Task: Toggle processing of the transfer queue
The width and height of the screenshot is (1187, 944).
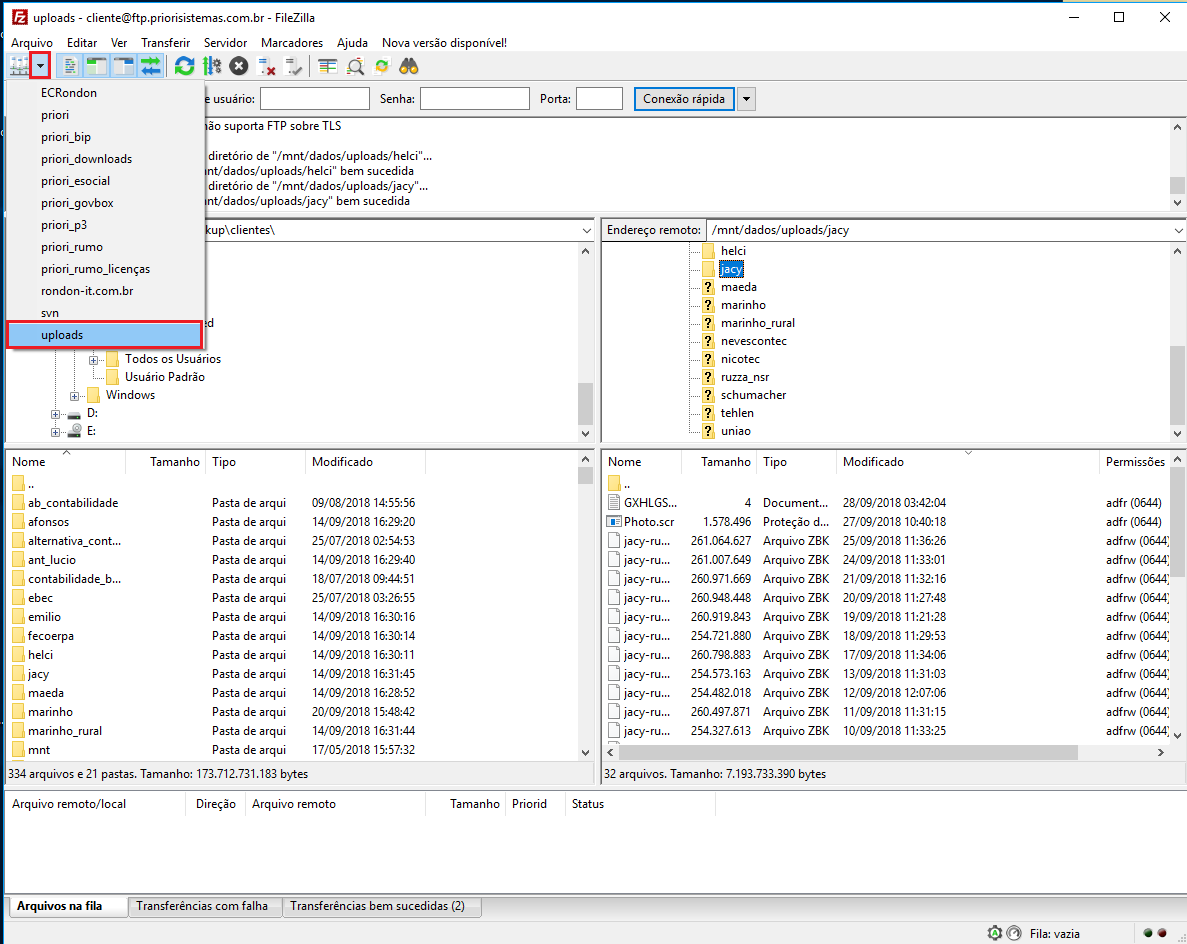Action: coord(212,67)
